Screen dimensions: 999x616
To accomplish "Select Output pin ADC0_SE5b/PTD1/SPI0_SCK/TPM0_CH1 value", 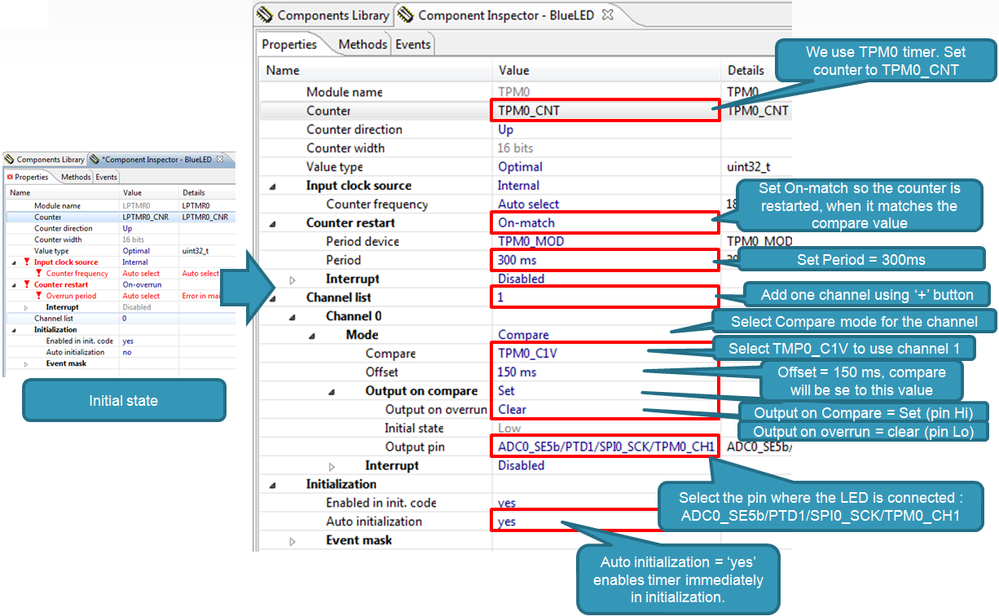I will pos(605,447).
